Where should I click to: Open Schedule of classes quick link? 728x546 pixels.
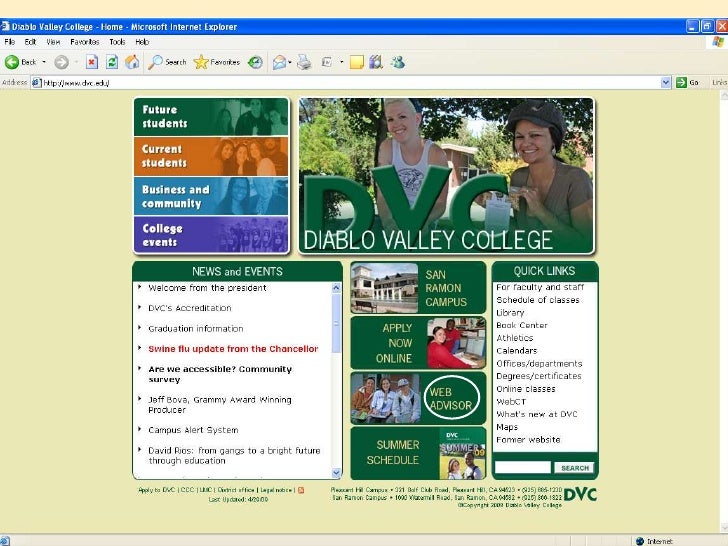click(538, 300)
